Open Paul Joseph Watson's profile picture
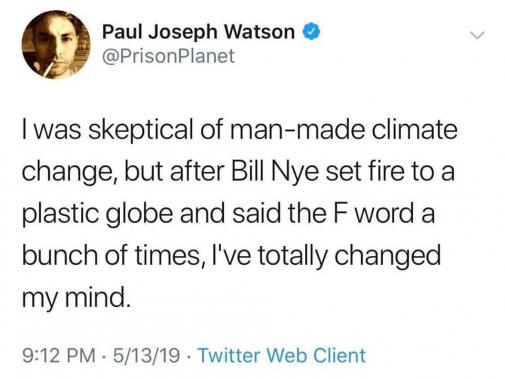 [x=56, y=45]
